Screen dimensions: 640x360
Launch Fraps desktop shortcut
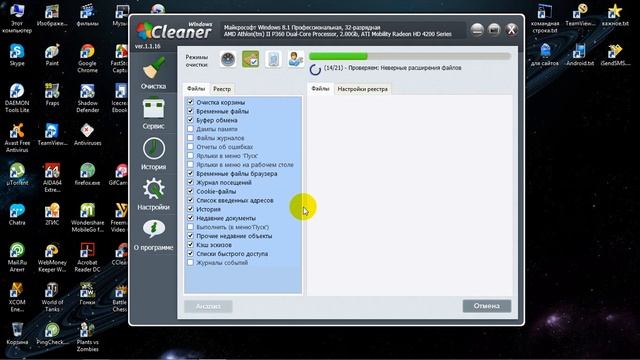[x=52, y=95]
